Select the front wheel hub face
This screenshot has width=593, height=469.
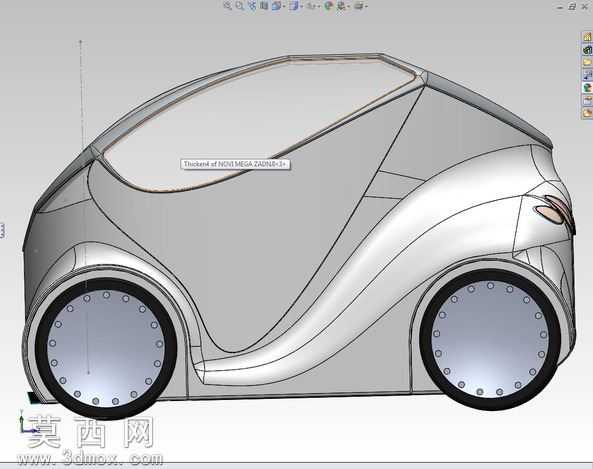coord(106,349)
